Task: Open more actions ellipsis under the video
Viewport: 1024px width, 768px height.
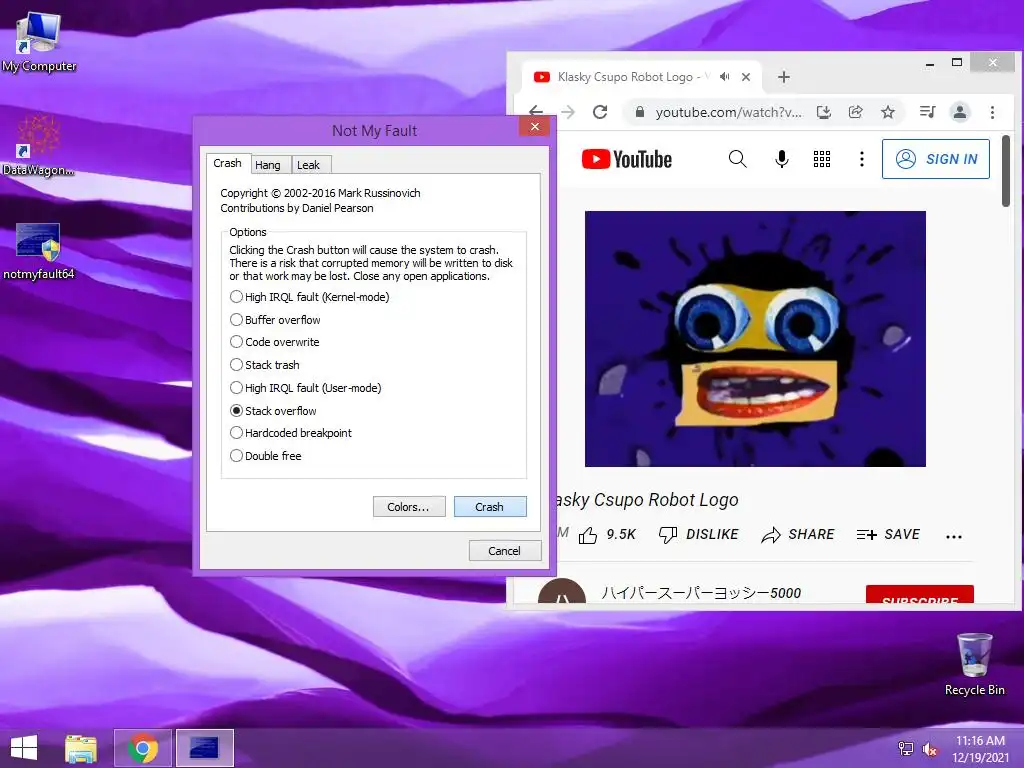Action: [953, 537]
